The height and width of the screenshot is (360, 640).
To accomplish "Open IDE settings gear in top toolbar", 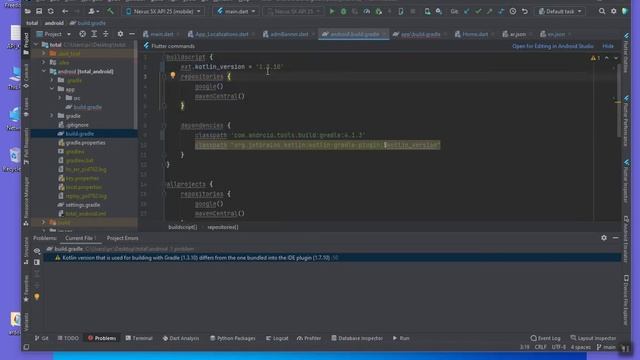I will pyautogui.click(x=613, y=11).
